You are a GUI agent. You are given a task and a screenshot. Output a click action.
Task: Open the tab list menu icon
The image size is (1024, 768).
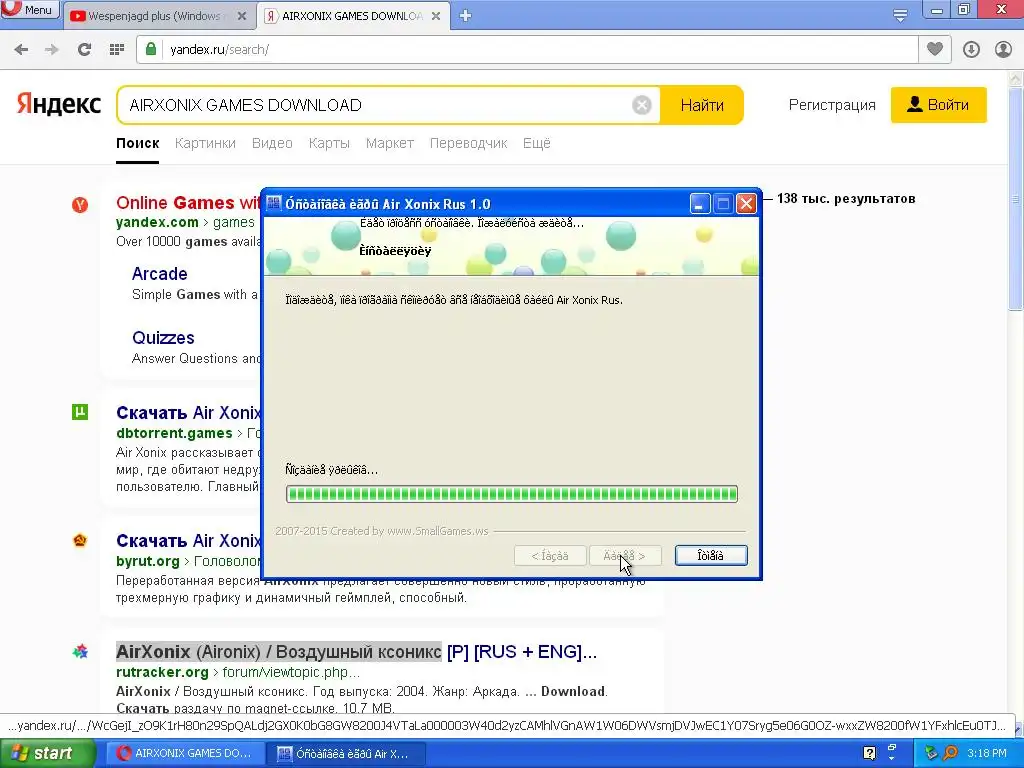pyautogui.click(x=900, y=15)
